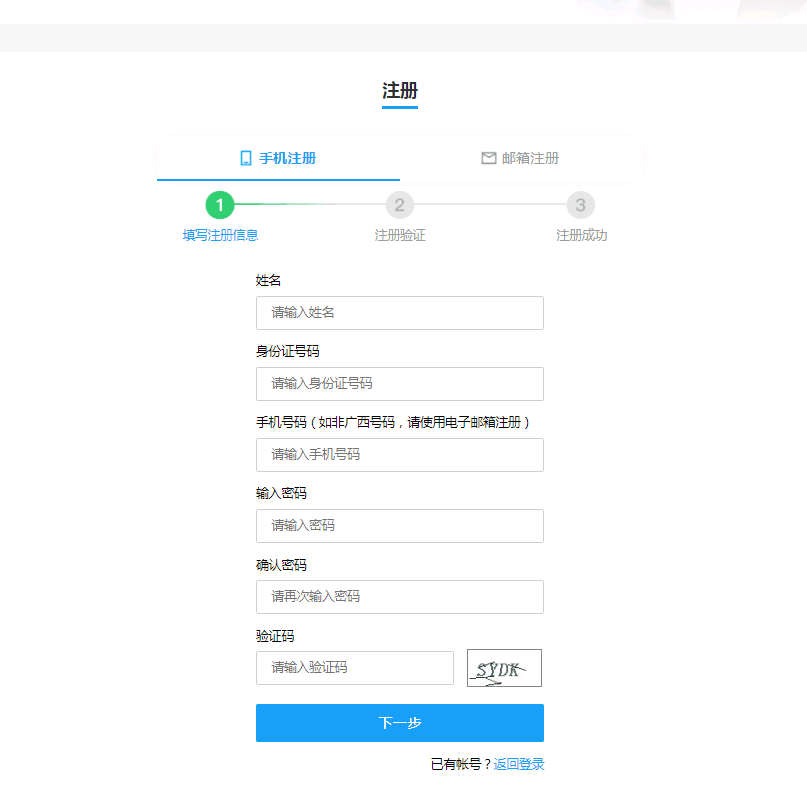Screen dimensions: 807x798
Task: Select the green step 1 circle
Action: 220,205
